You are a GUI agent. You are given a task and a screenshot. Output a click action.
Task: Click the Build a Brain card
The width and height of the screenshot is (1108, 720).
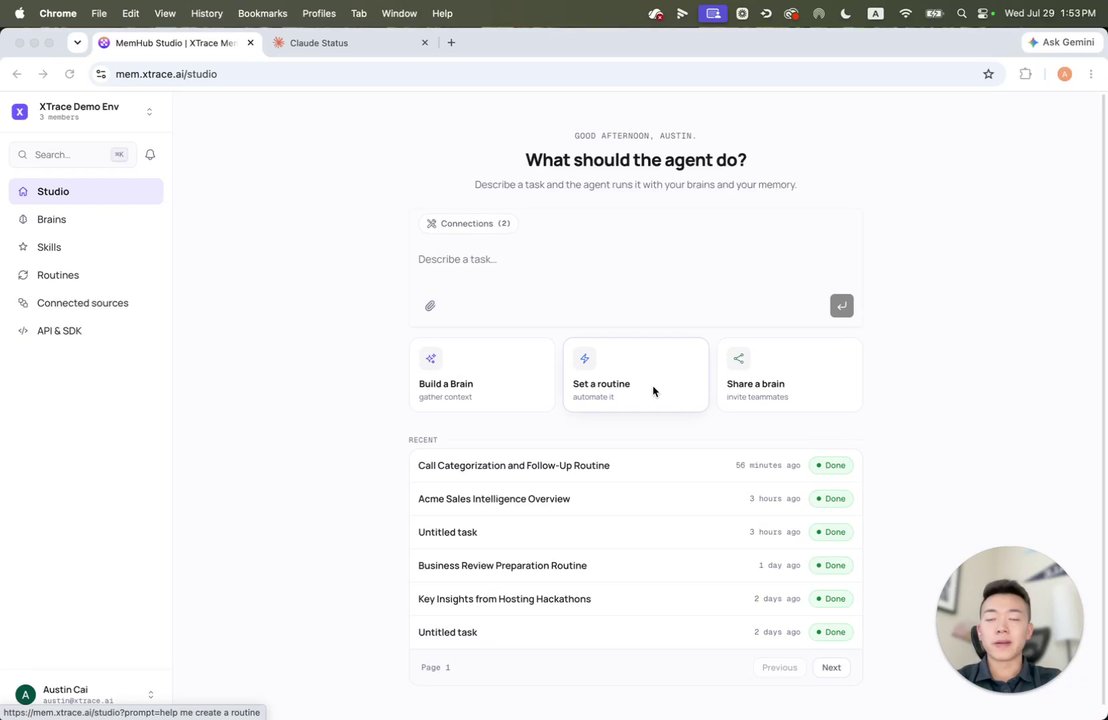pos(482,374)
